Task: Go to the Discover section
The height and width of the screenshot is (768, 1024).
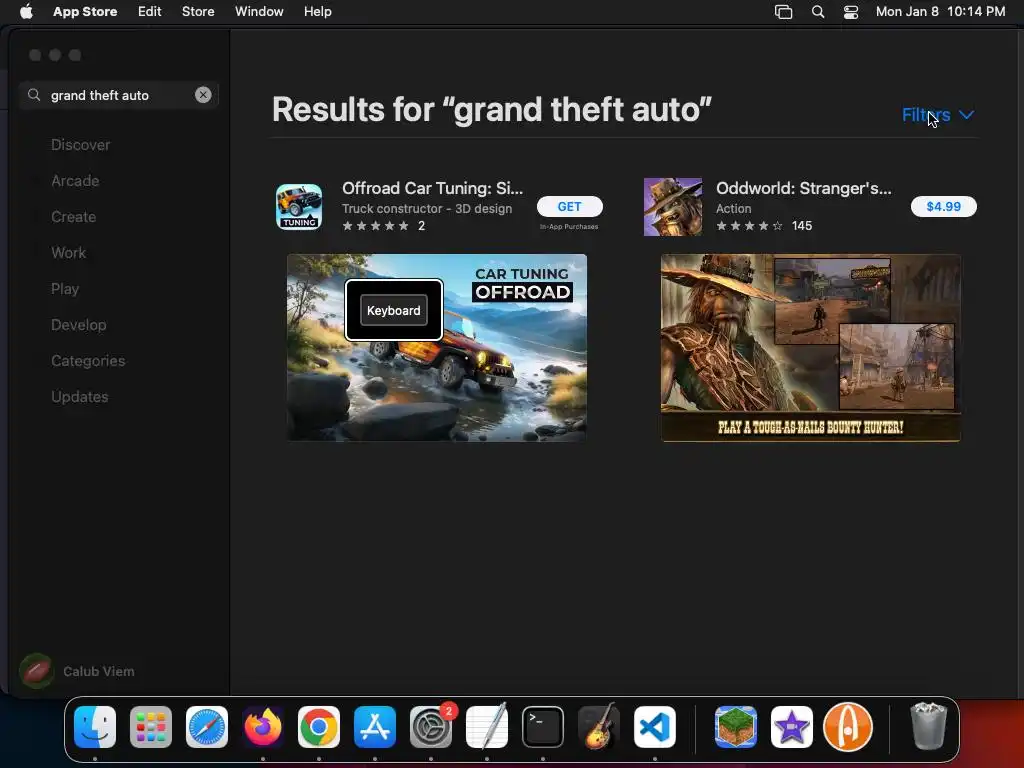Action: pos(80,145)
